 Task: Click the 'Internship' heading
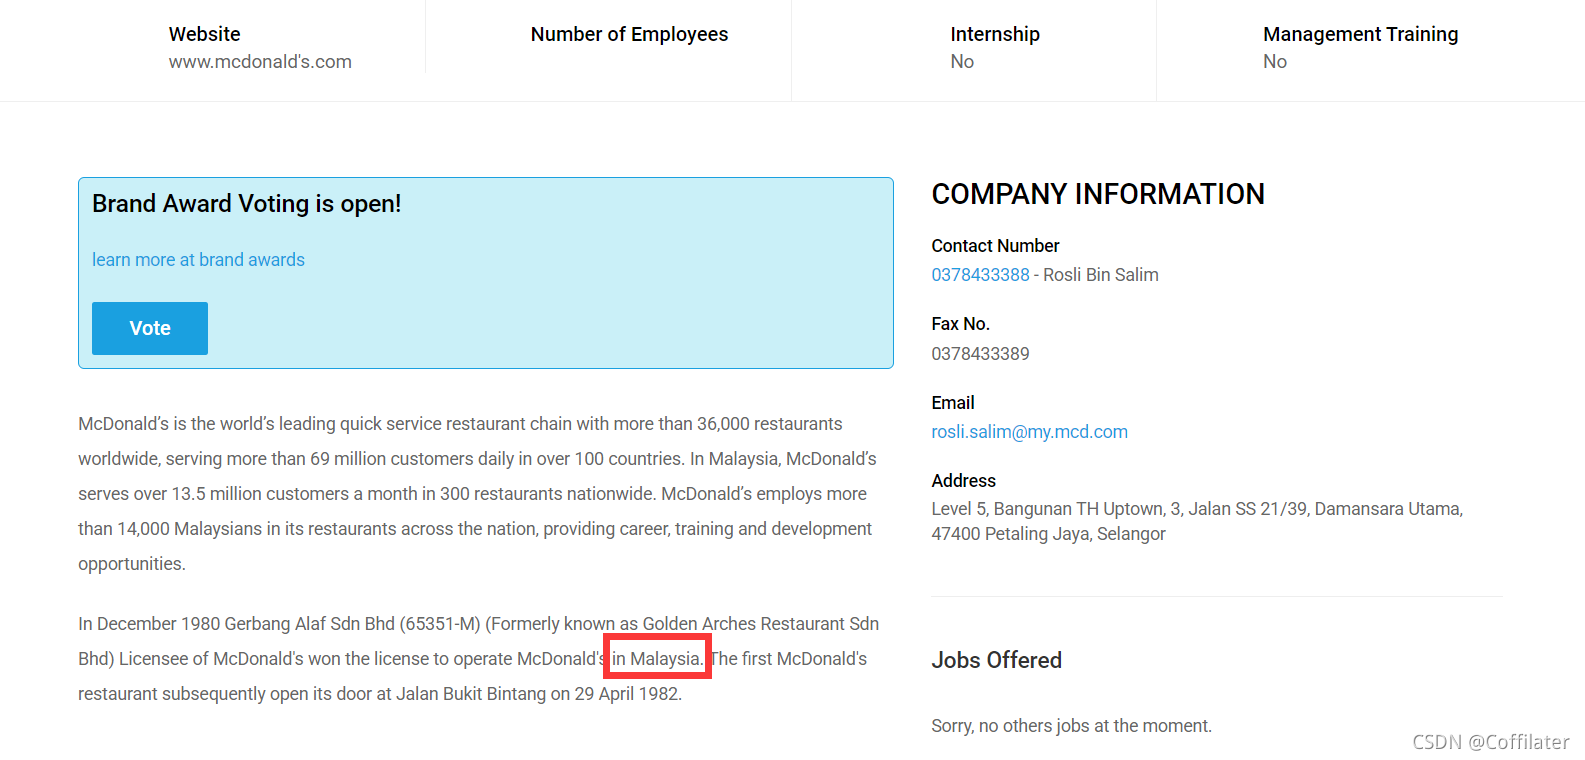(x=995, y=34)
